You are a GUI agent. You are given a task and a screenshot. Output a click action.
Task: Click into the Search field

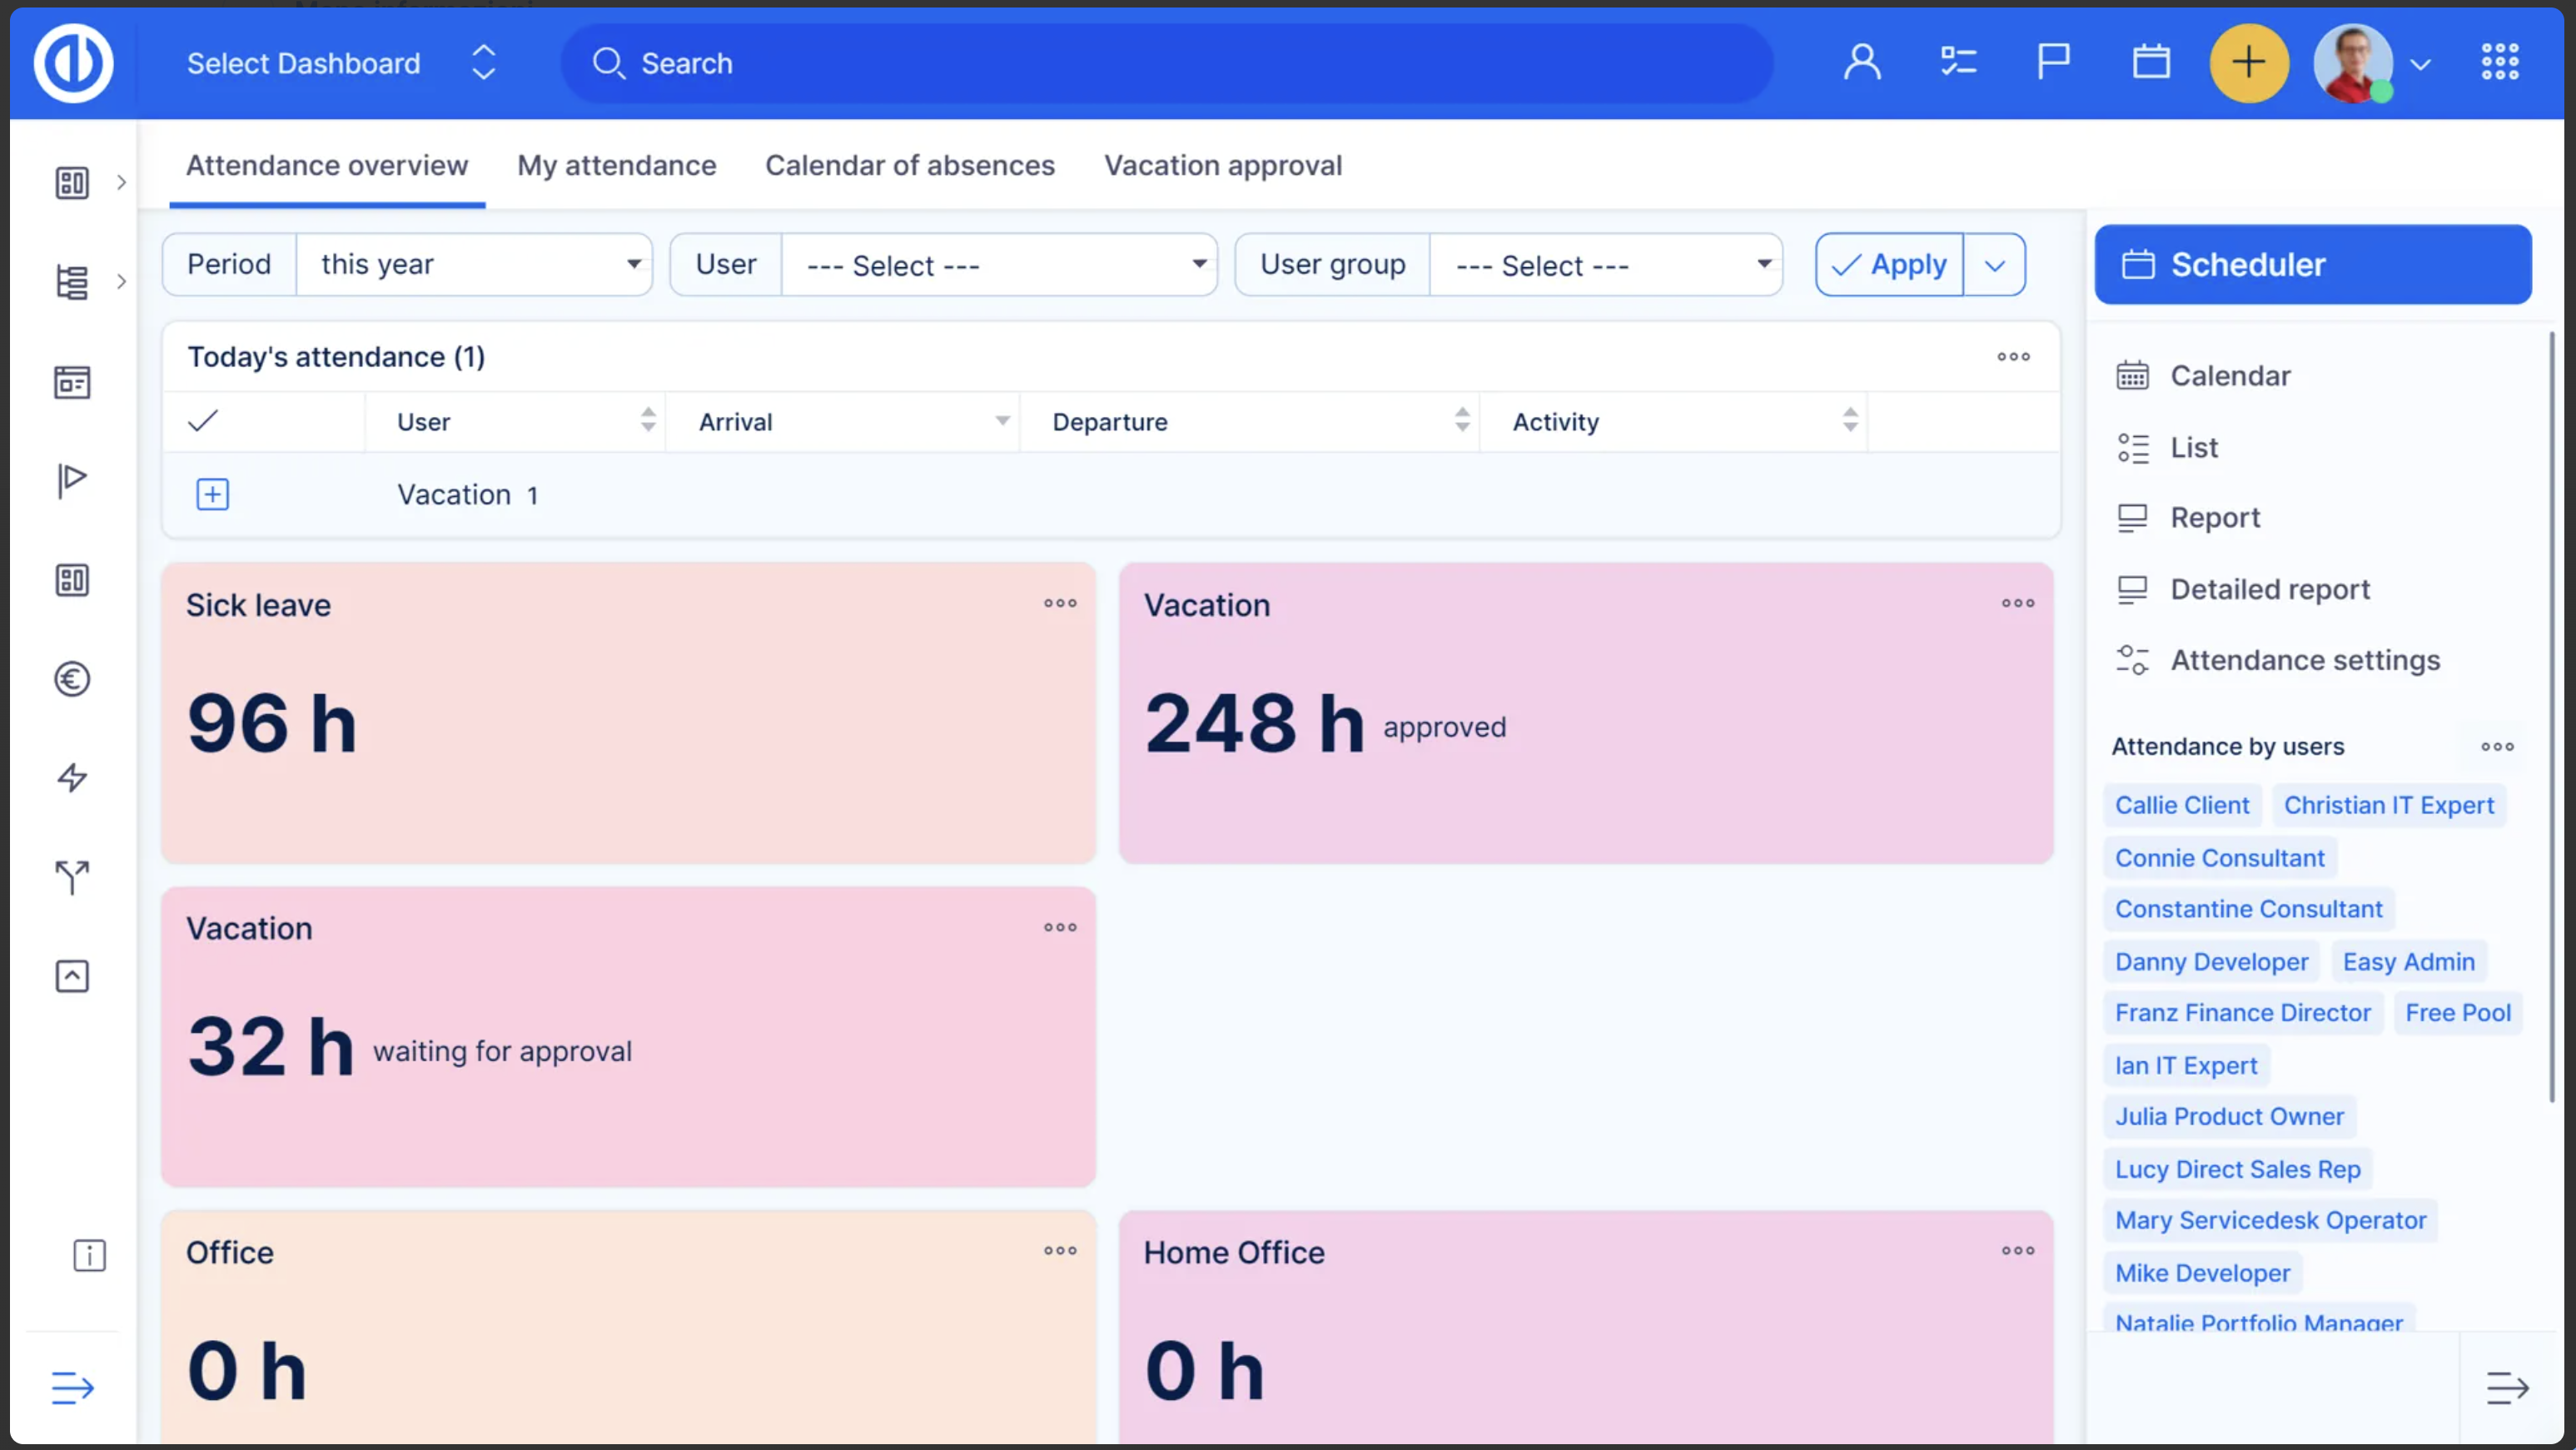pyautogui.click(x=1167, y=63)
